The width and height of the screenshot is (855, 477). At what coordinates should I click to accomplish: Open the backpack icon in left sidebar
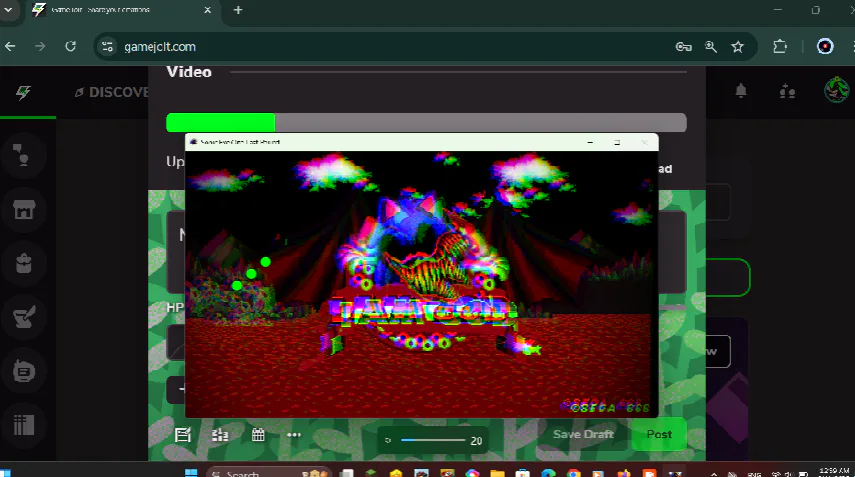[23, 263]
